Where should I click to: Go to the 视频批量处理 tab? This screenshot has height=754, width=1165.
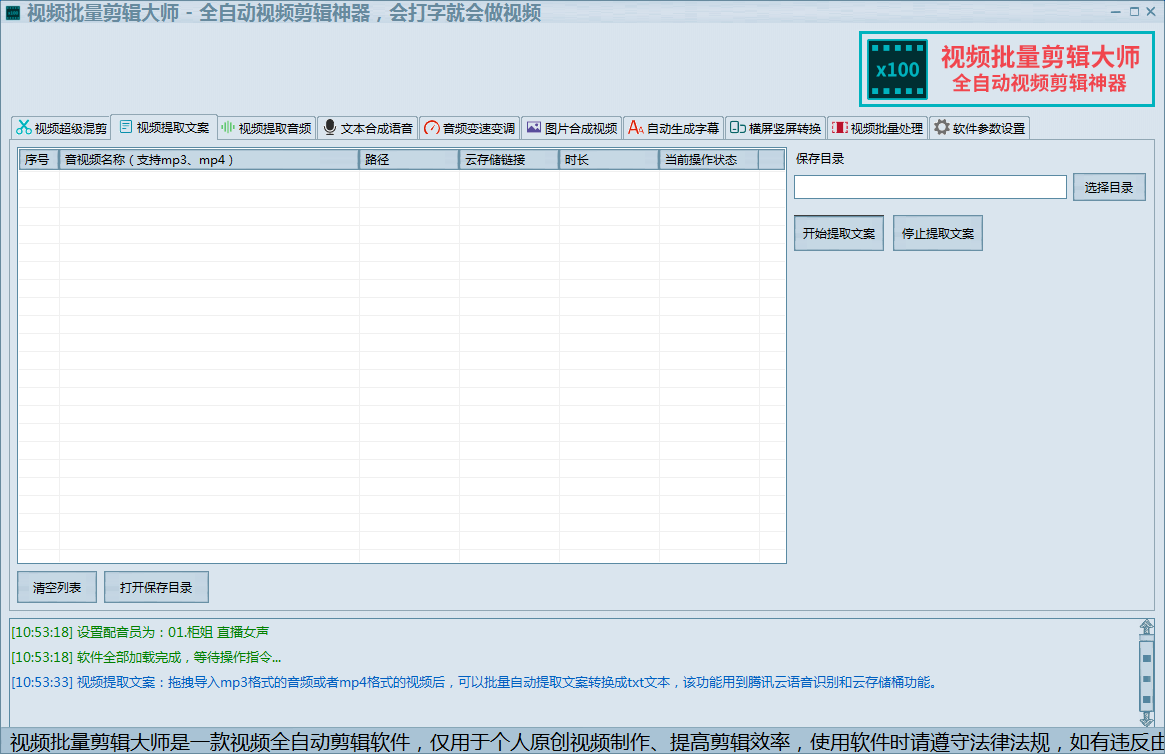(x=877, y=128)
